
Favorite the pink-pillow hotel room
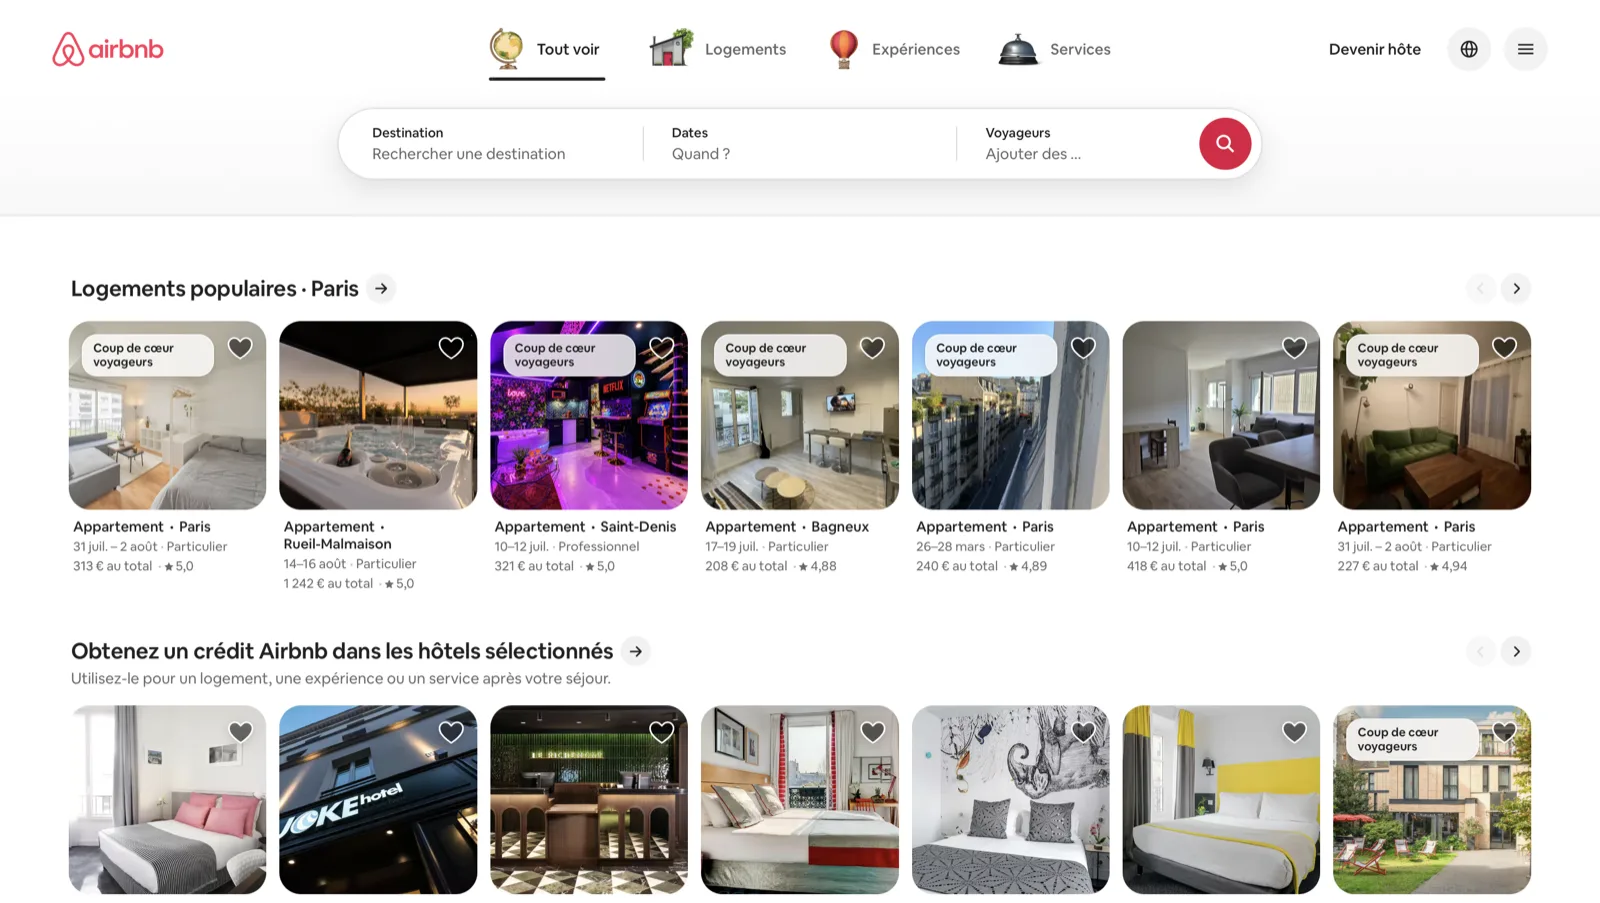(x=240, y=732)
